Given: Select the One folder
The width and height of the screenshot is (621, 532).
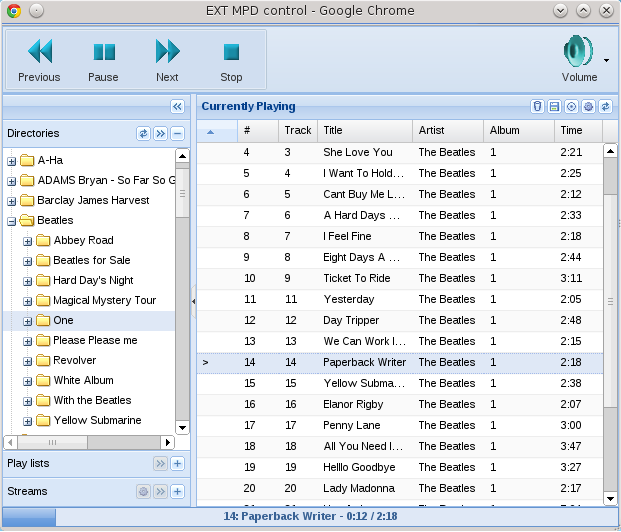Looking at the screenshot, I should 63,320.
